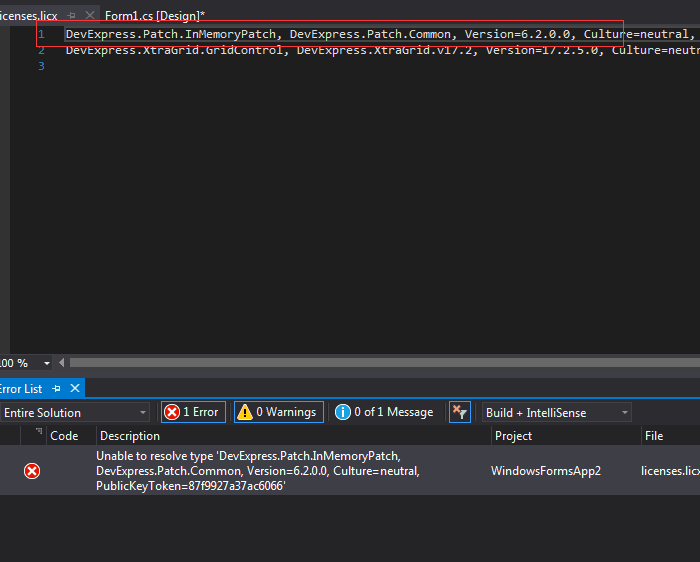Select the 'Unable to resolve type' error description
Screen dimensions: 700x562
[258, 471]
